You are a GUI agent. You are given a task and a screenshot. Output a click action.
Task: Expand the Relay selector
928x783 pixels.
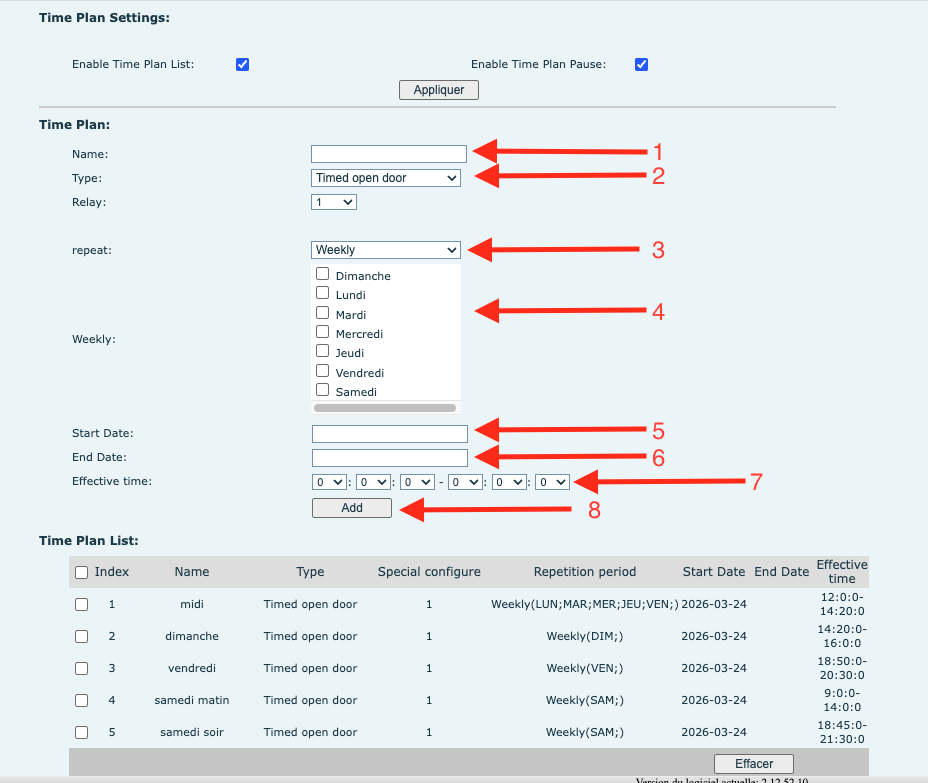(334, 202)
